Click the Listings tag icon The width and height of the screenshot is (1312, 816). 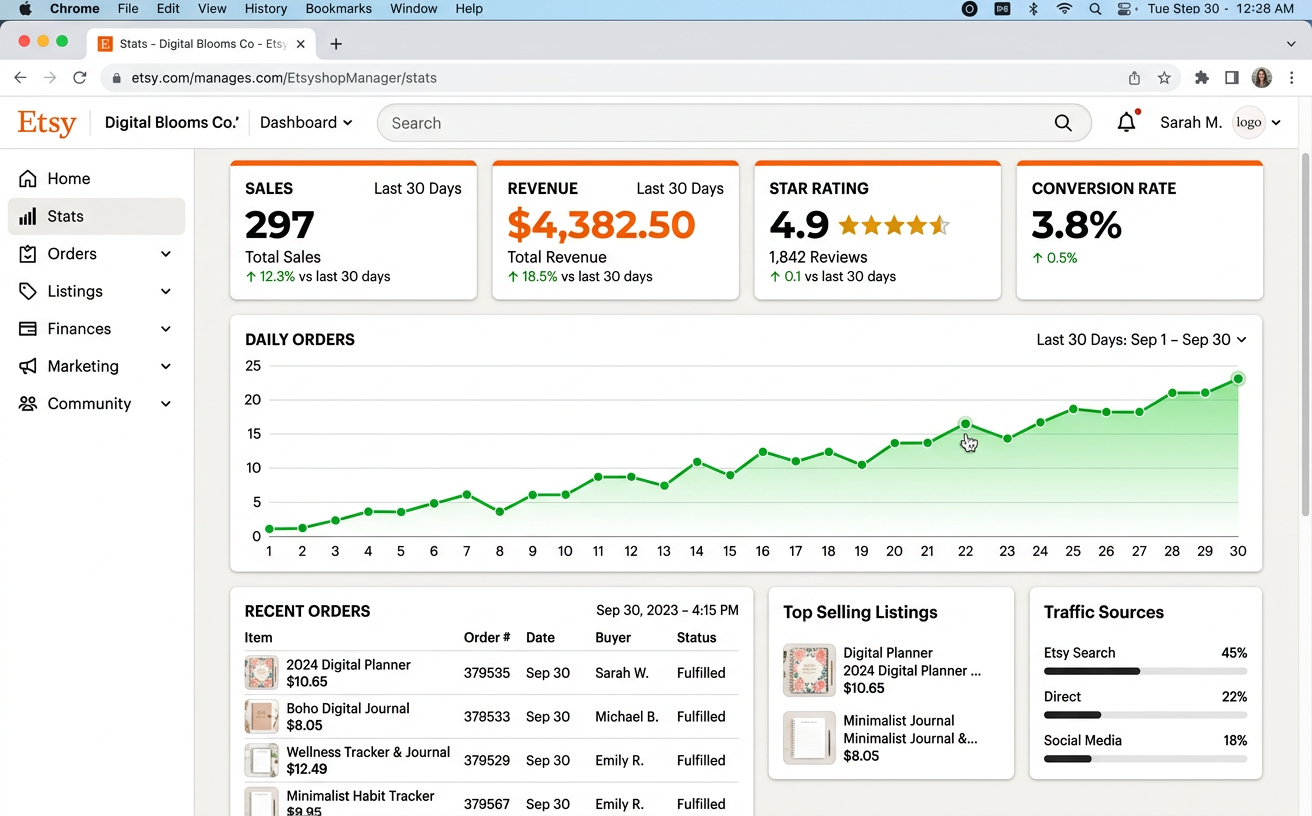(x=28, y=291)
